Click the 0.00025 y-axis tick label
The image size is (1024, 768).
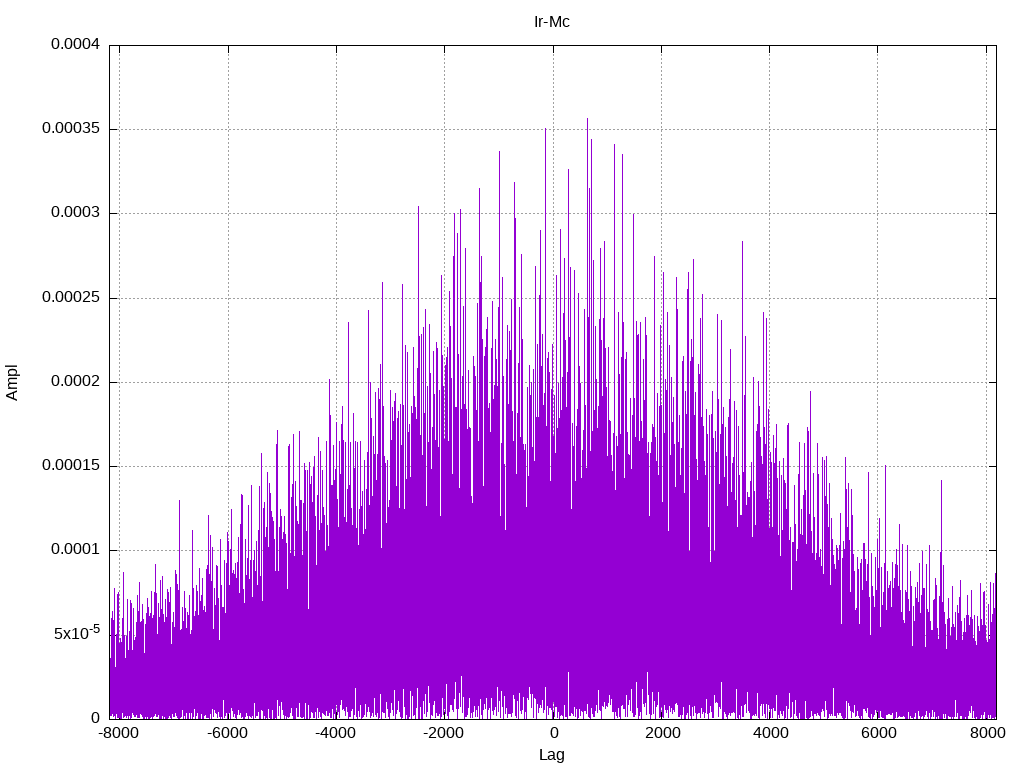pyautogui.click(x=71, y=298)
